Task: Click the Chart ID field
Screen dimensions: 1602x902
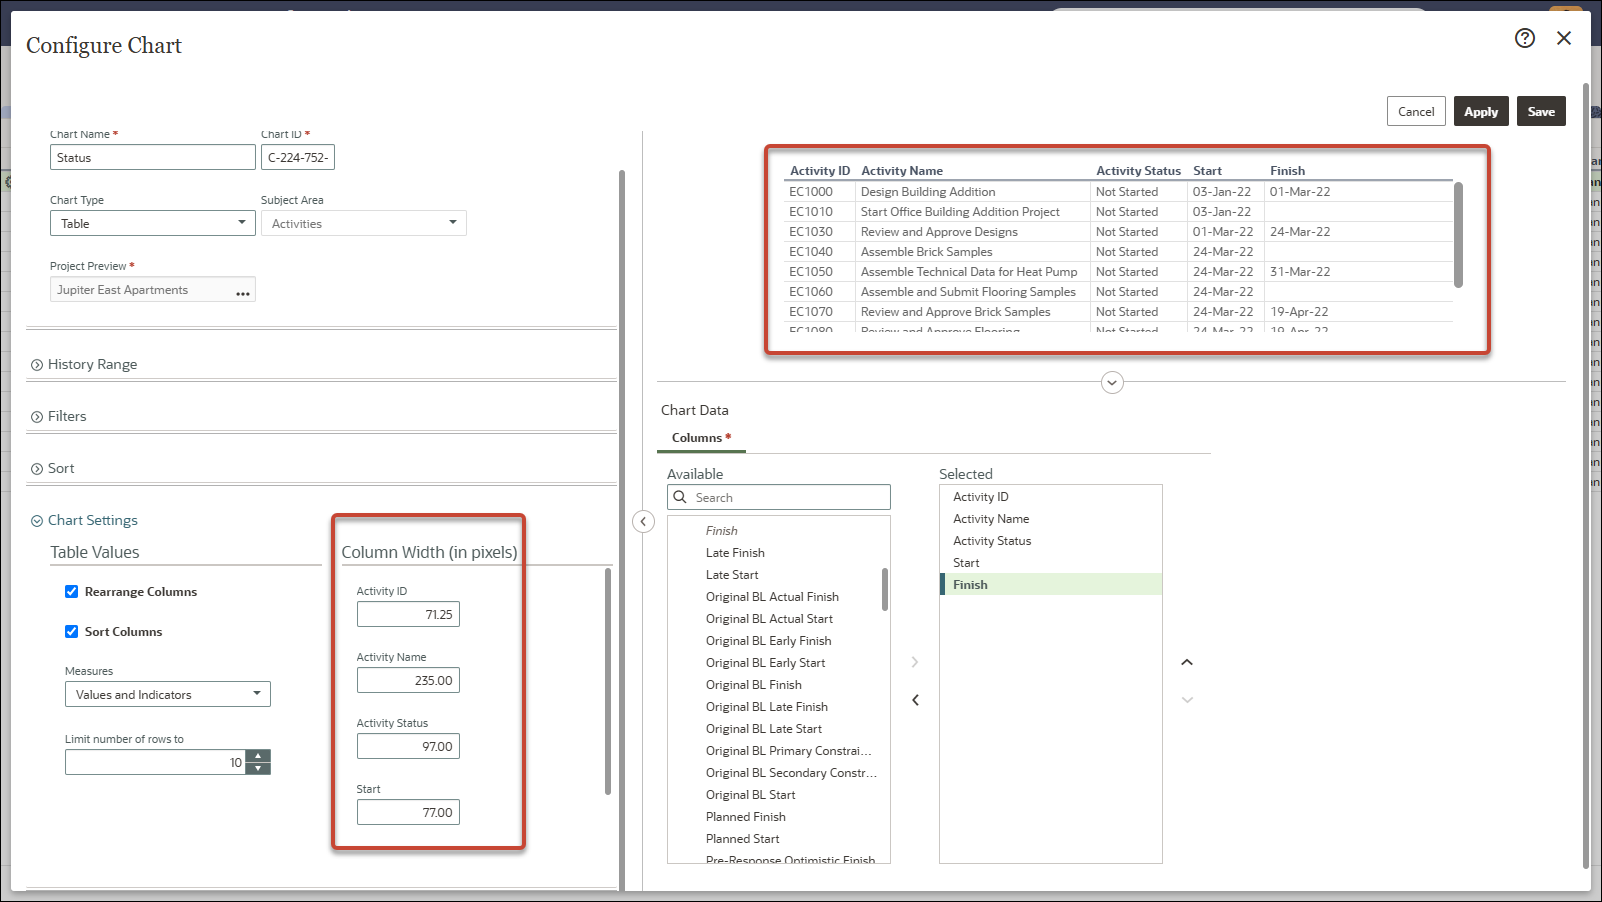Action: pos(298,157)
